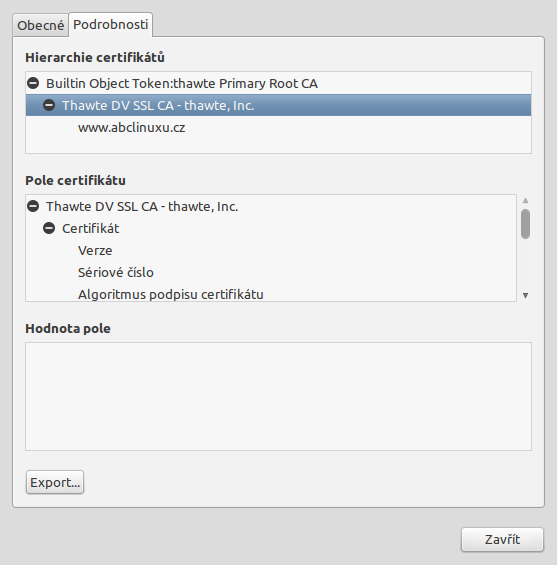Click inside the Hodnota pole text area
Image resolution: width=557 pixels, height=565 pixels.
[x=278, y=396]
